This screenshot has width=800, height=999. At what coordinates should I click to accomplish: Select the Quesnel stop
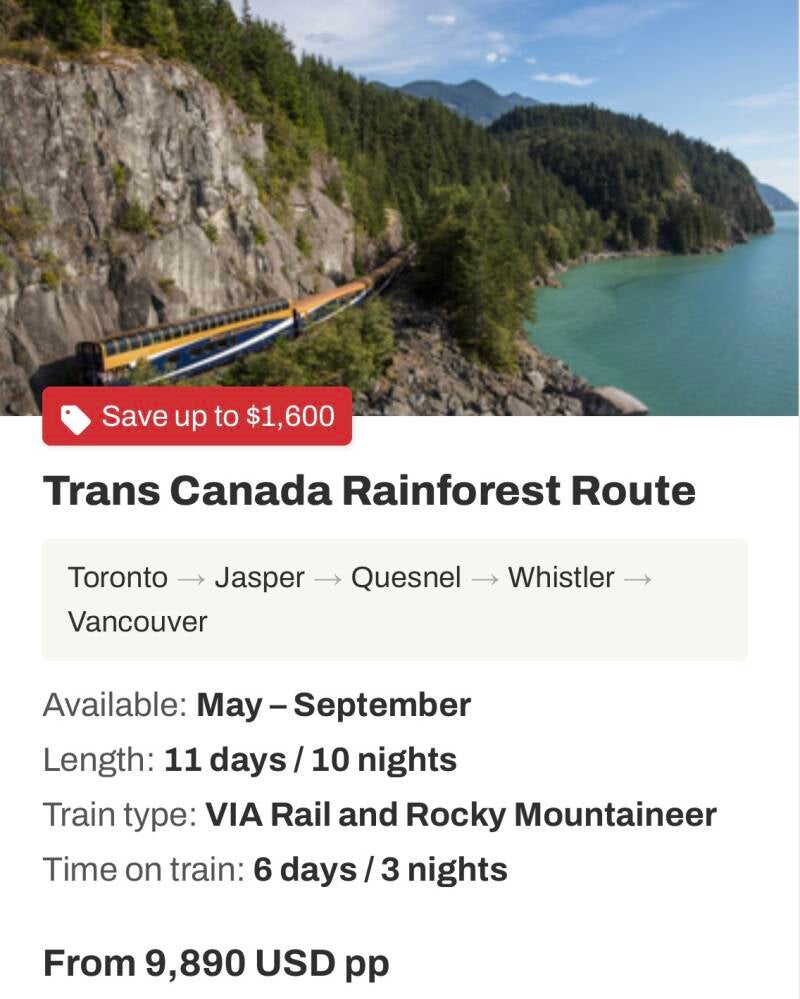coord(406,578)
